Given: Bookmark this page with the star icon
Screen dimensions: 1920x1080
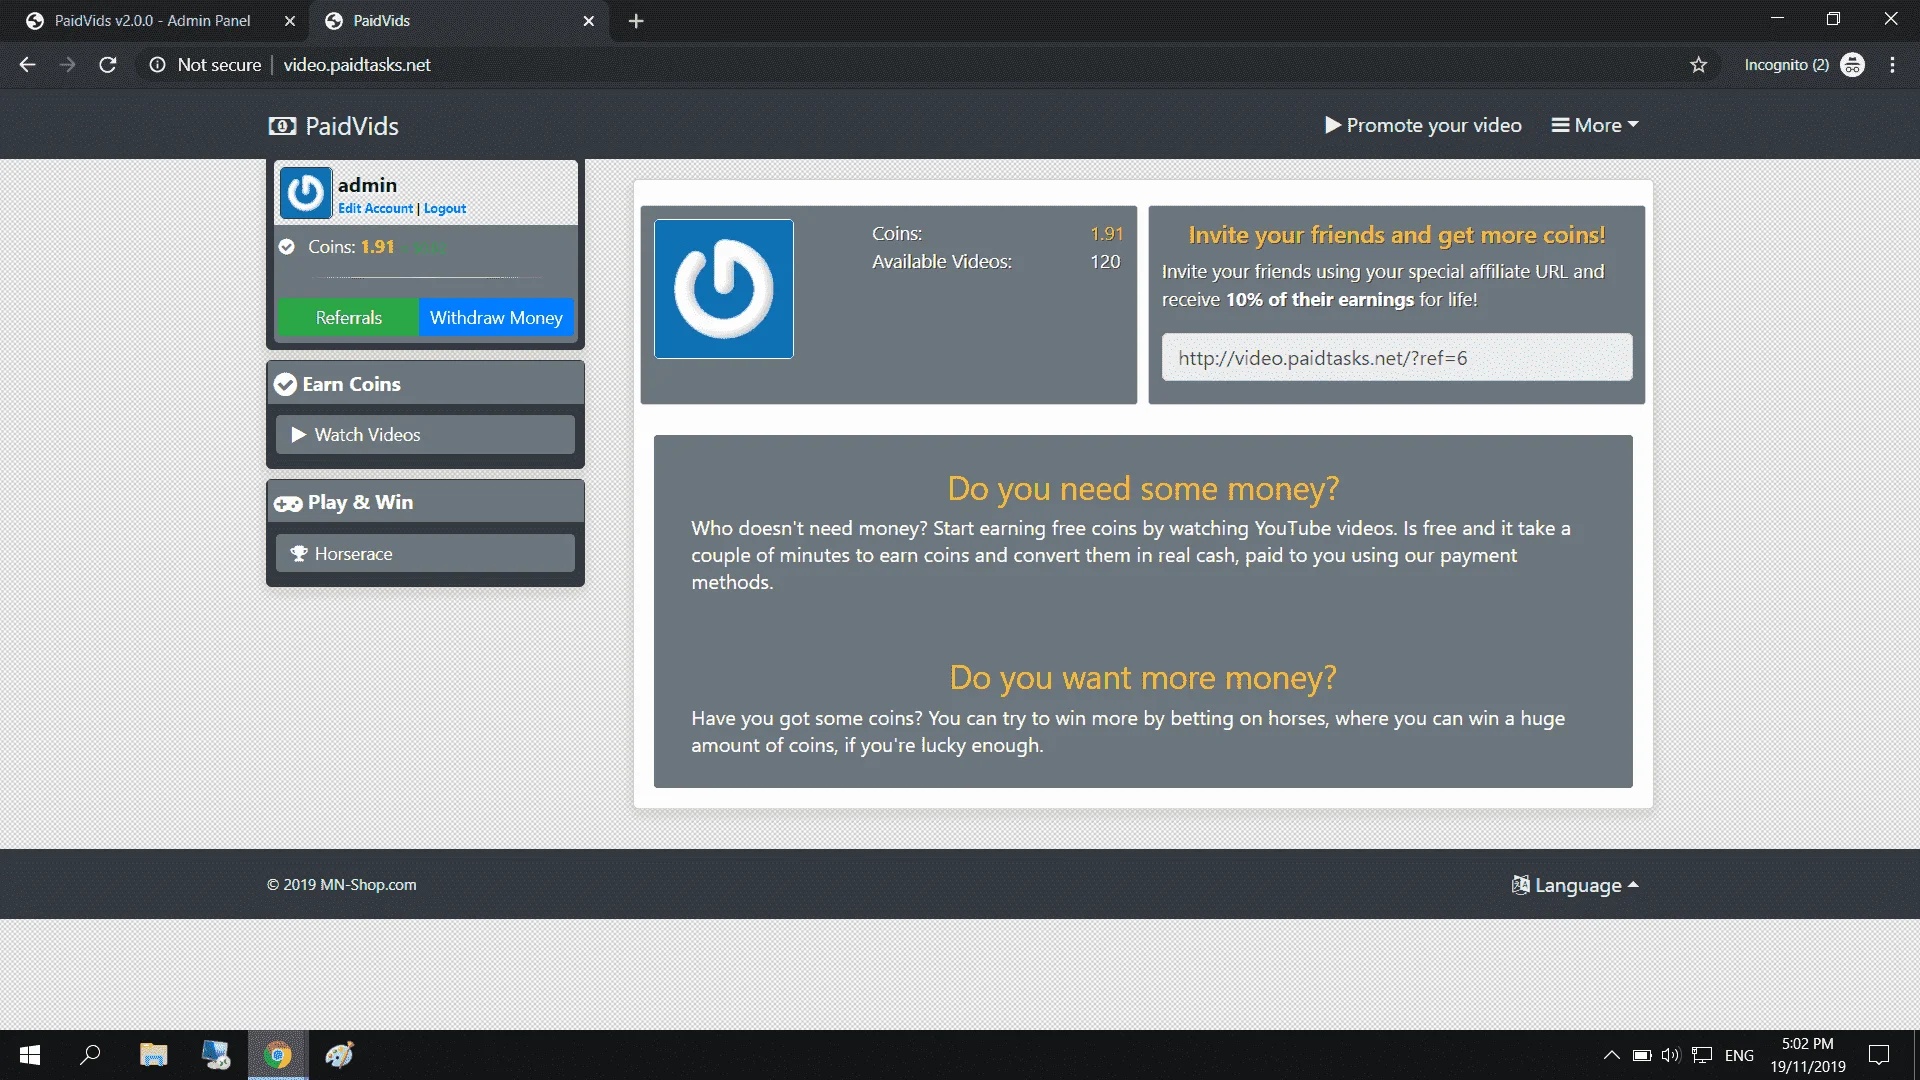Looking at the screenshot, I should (x=1698, y=65).
